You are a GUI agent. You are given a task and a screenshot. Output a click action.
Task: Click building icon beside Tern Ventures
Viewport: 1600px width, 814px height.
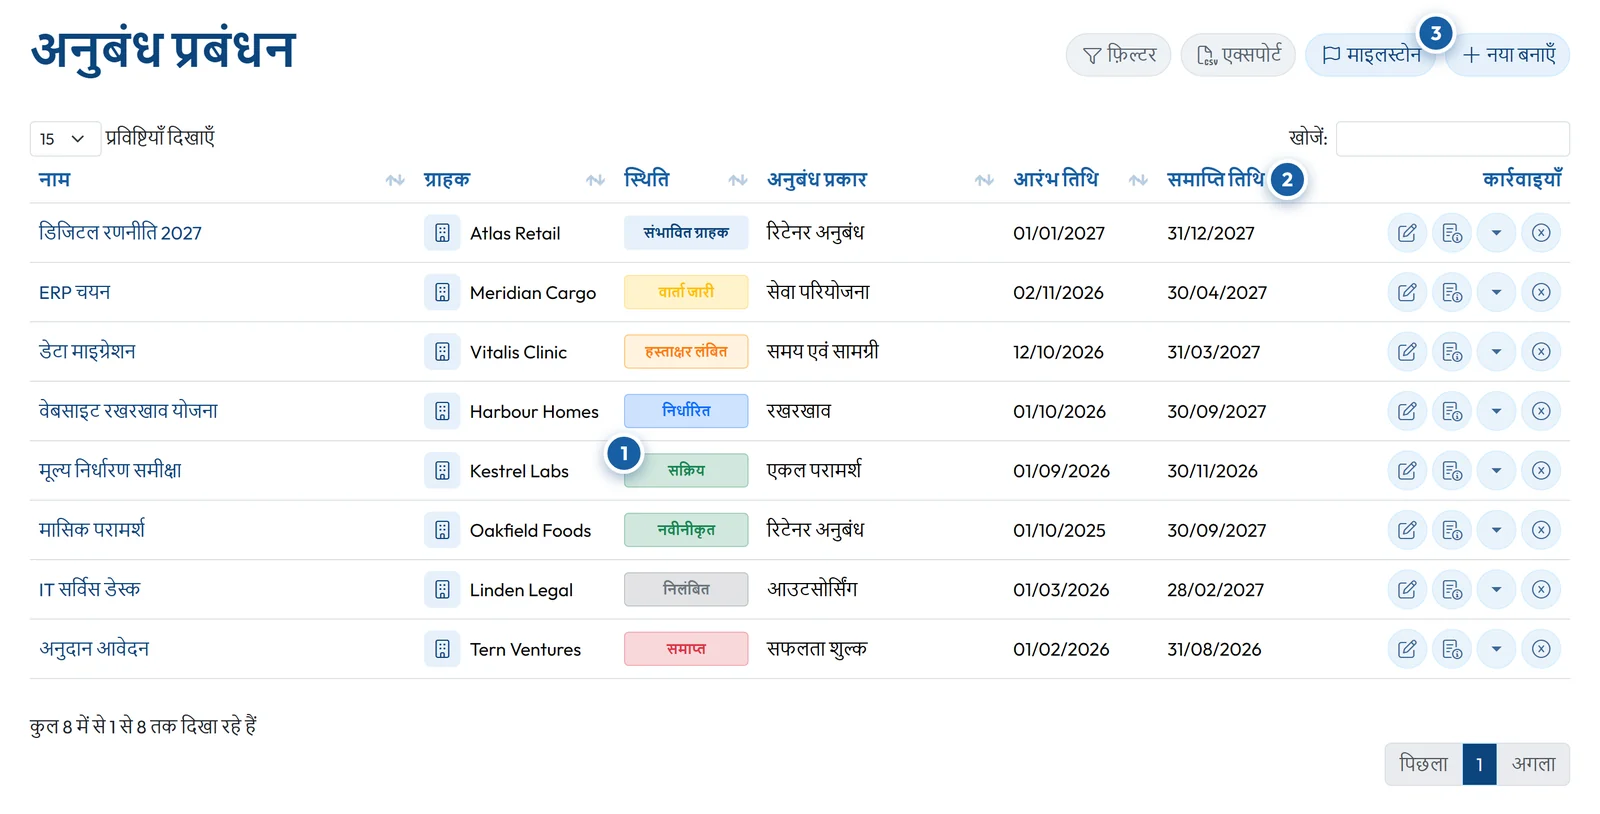(x=442, y=649)
